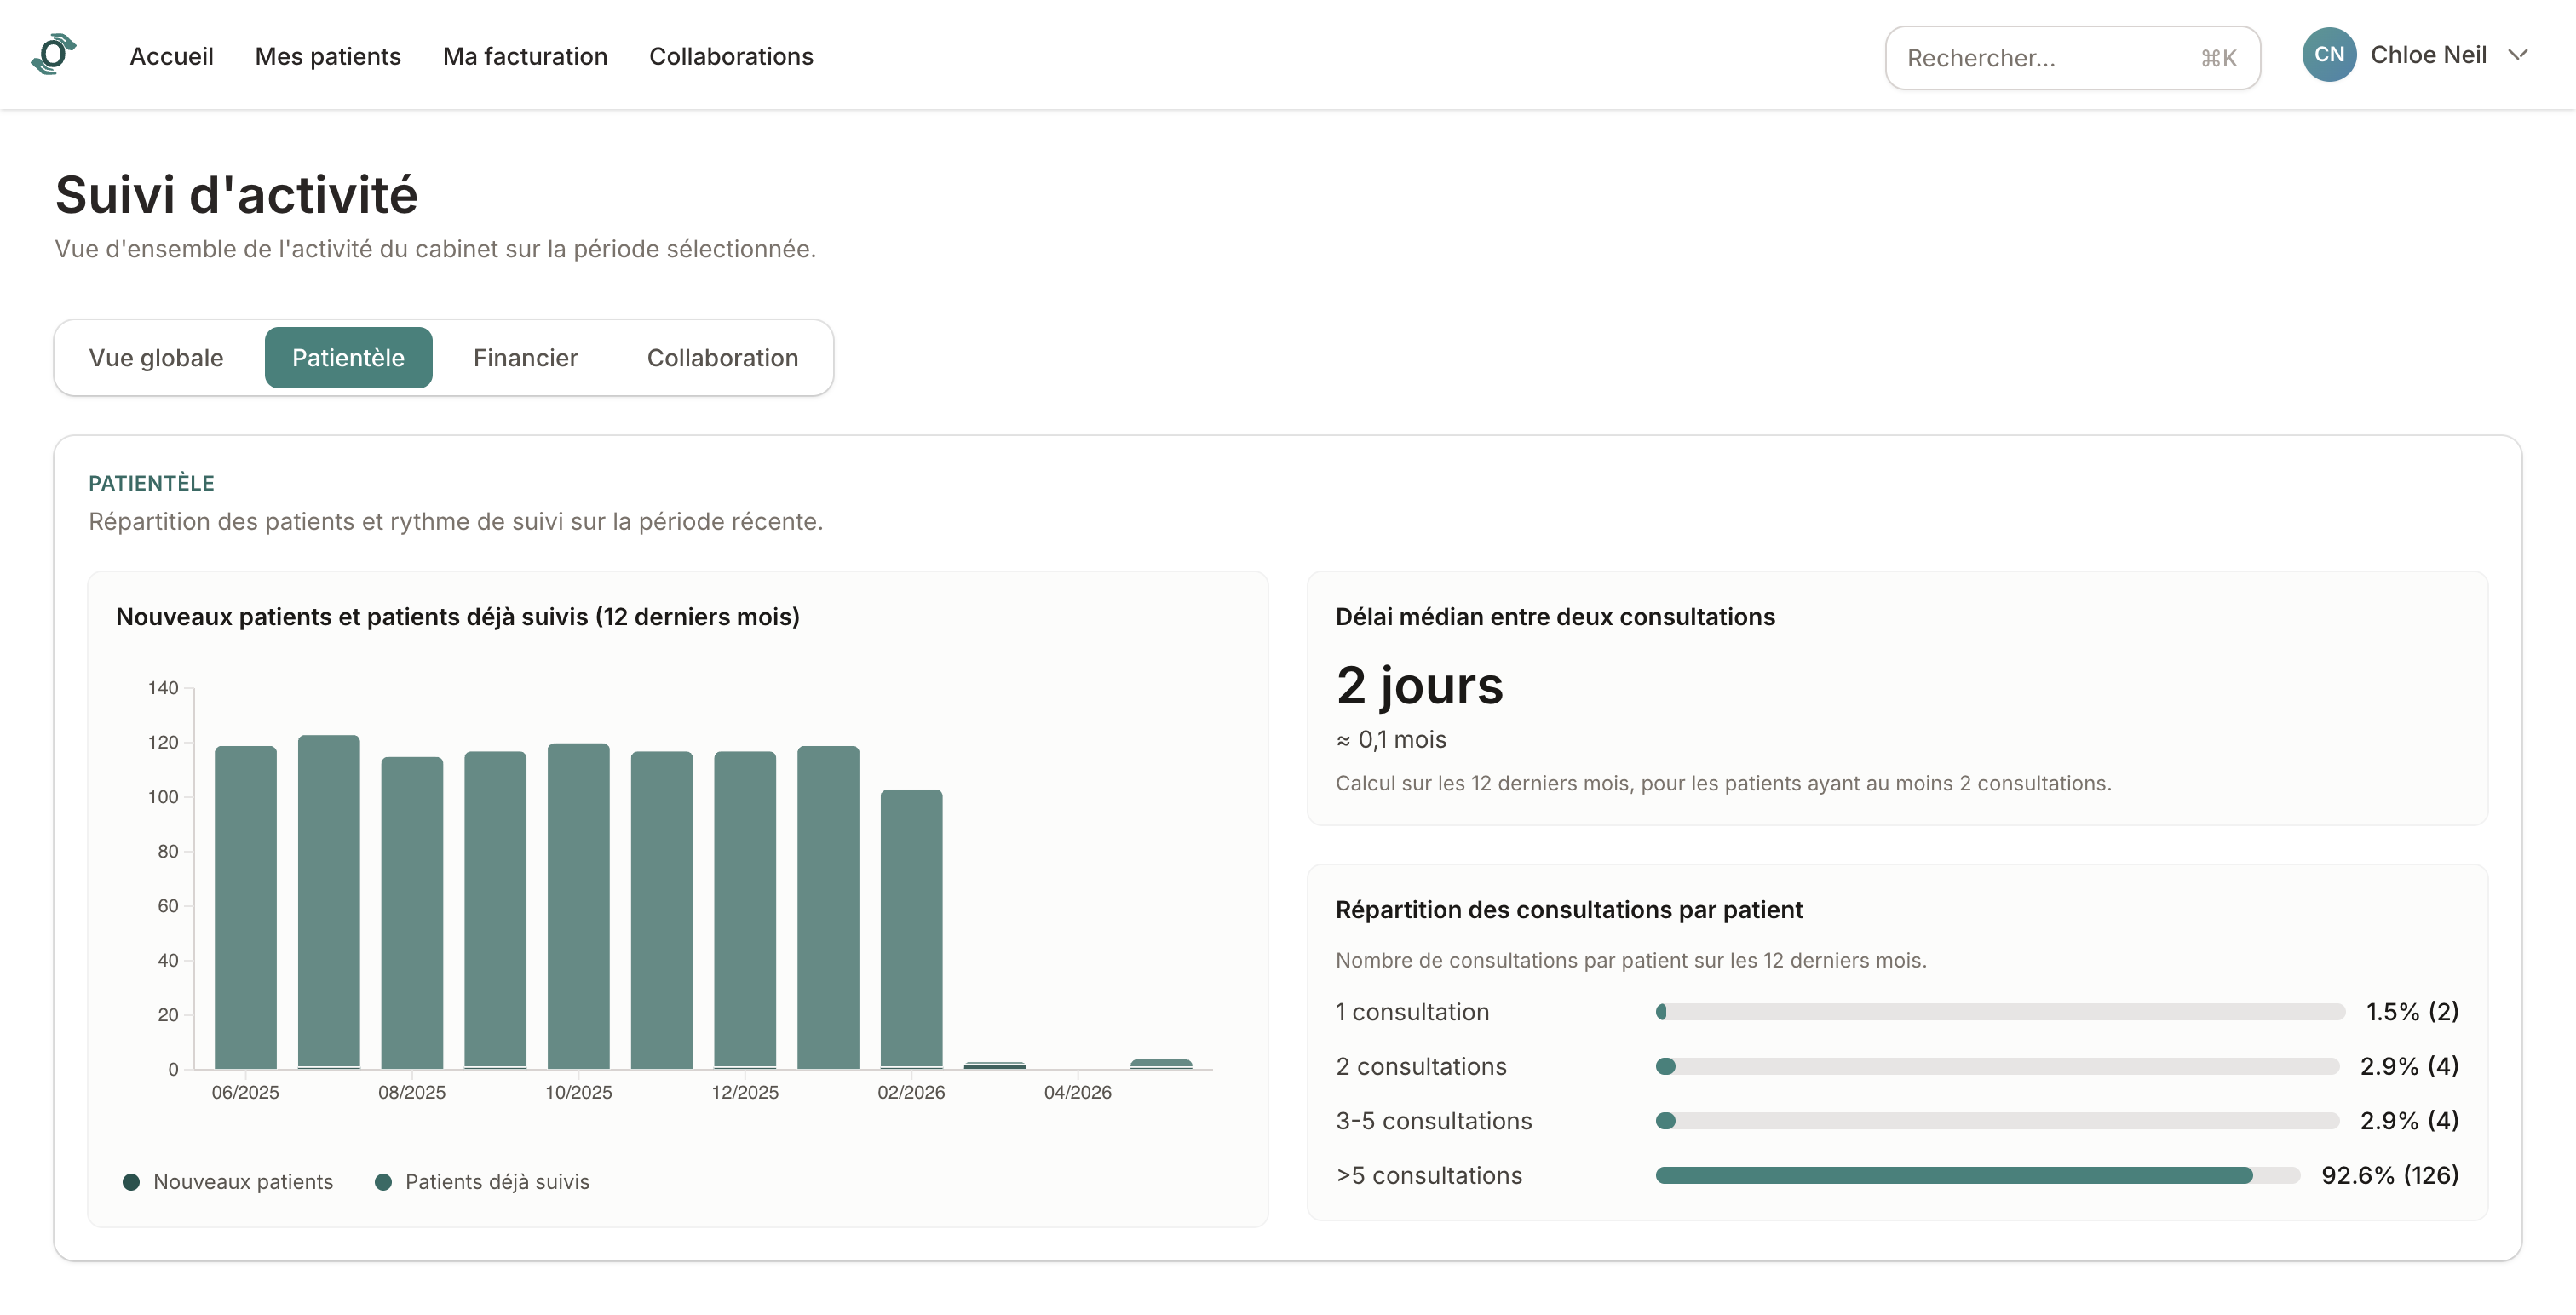Click the app logo icon
The width and height of the screenshot is (2576, 1315).
(54, 55)
